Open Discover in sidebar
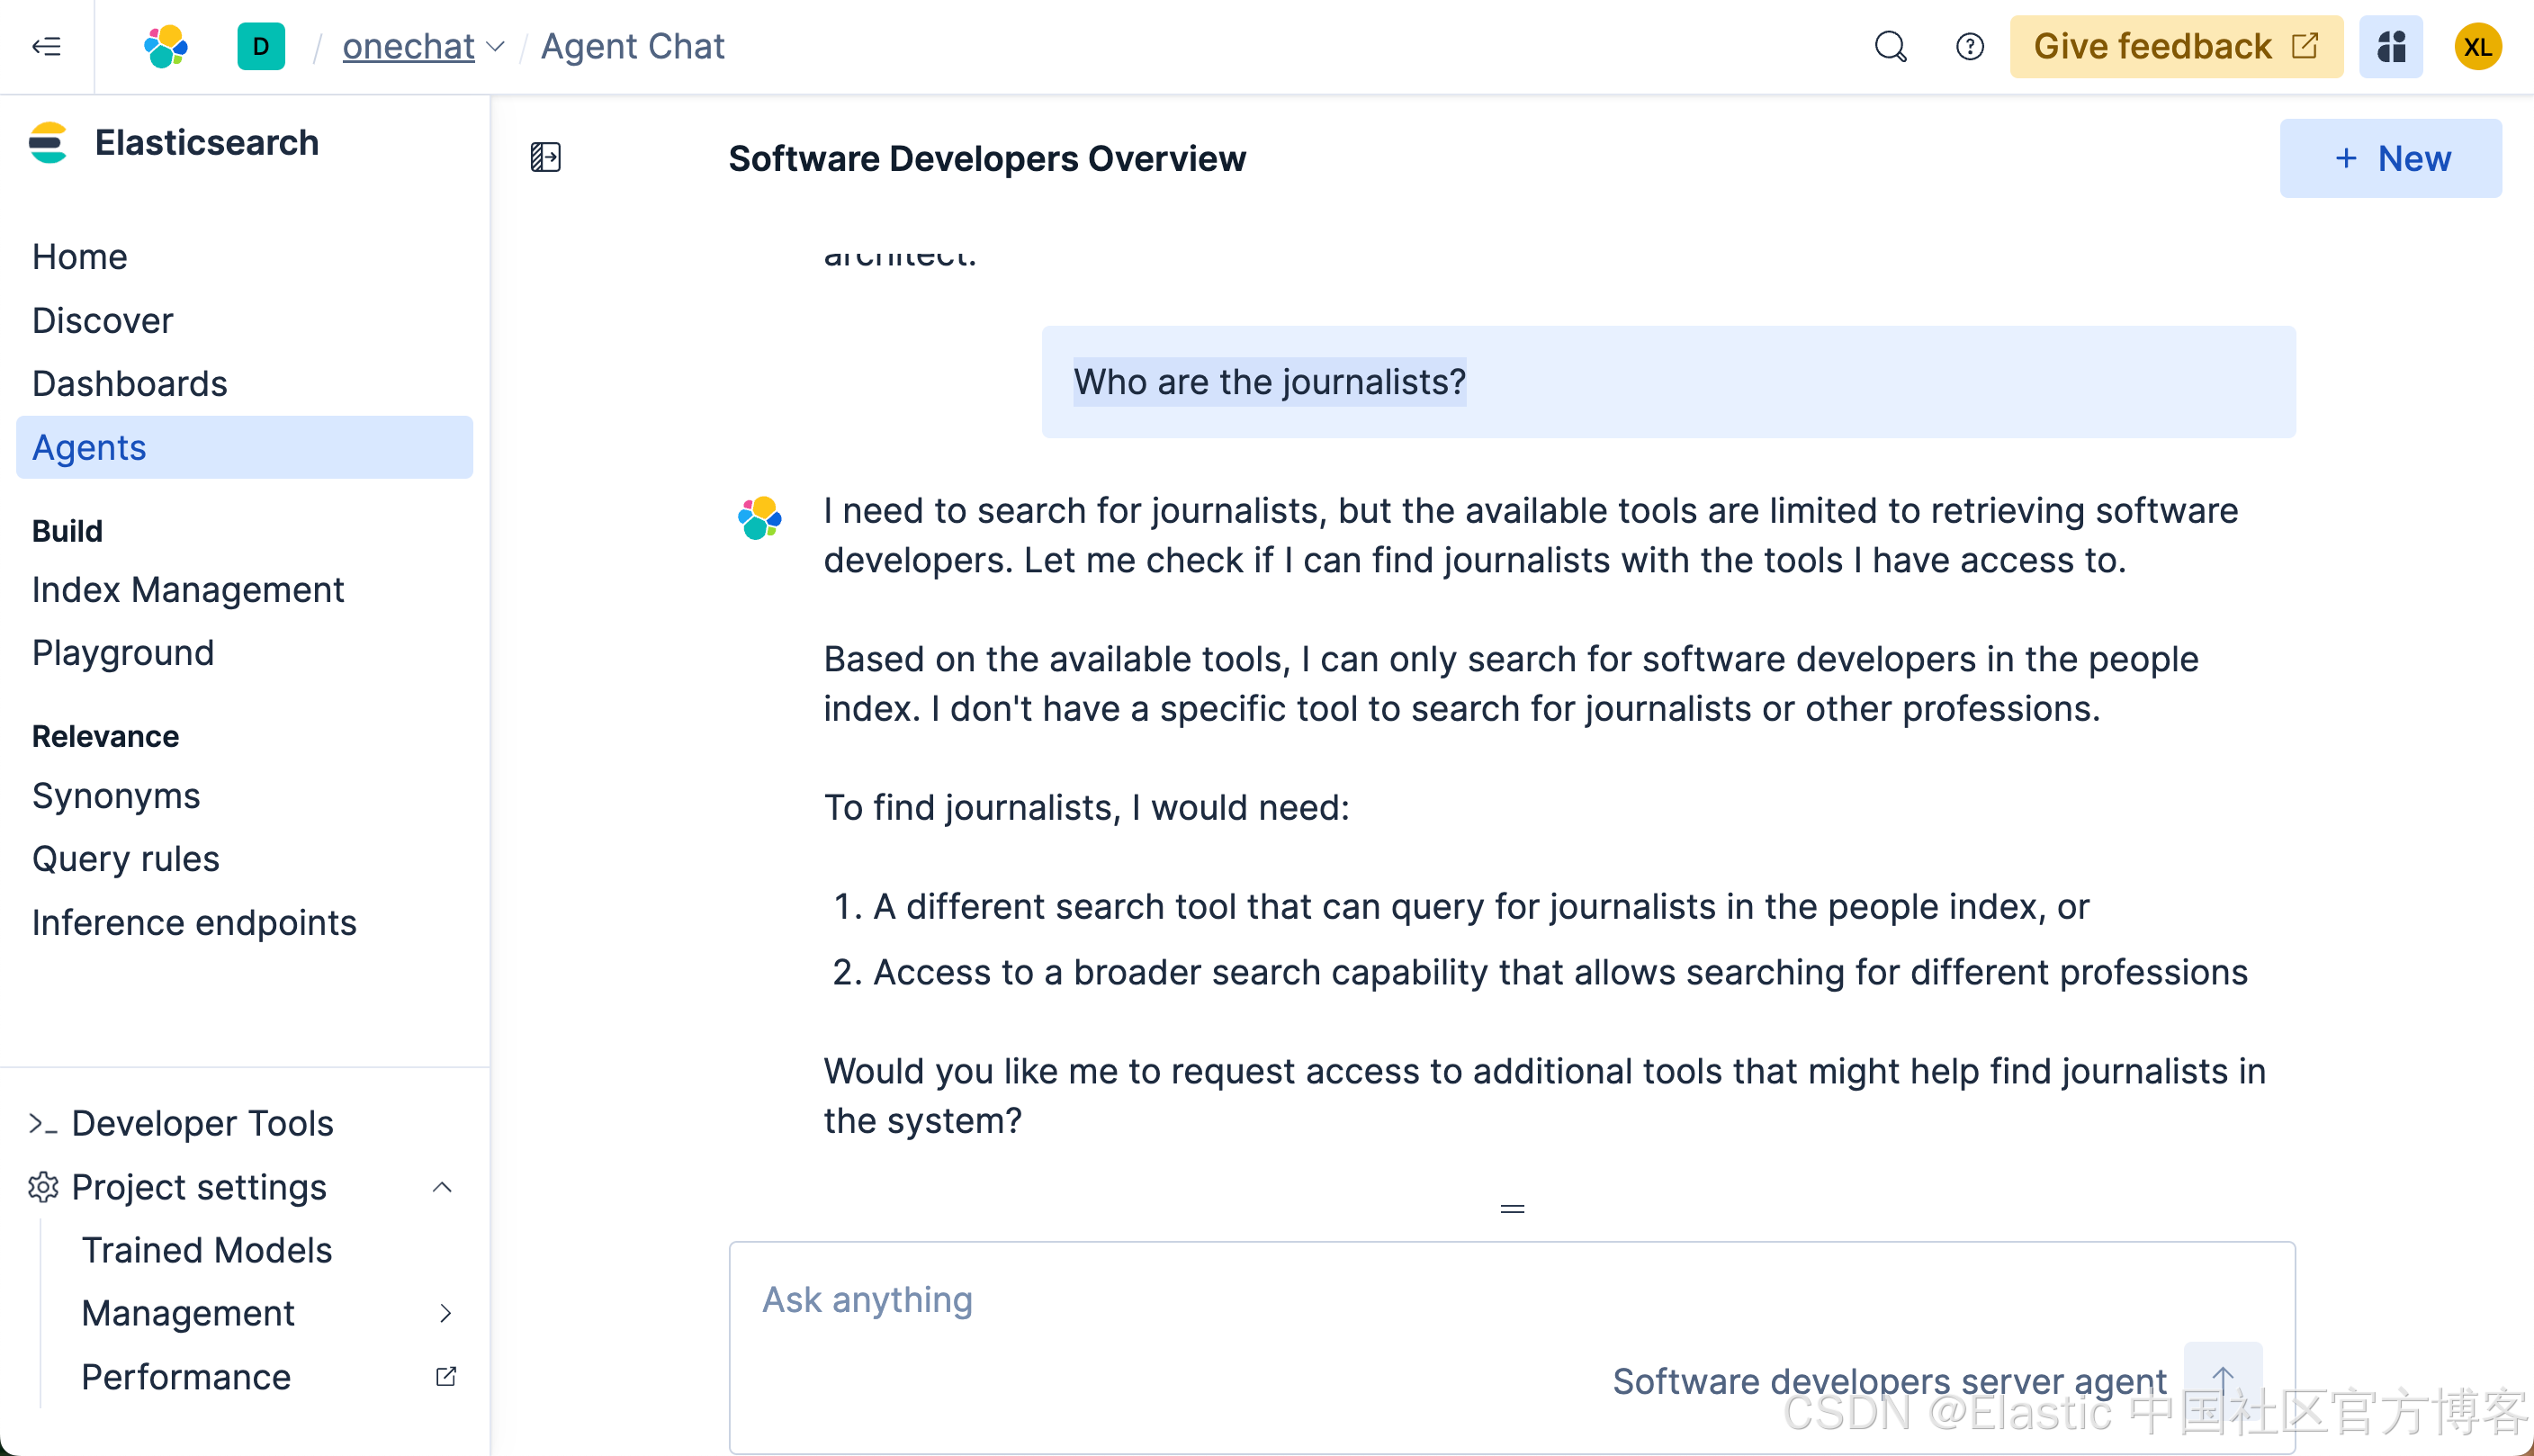Image resolution: width=2534 pixels, height=1456 pixels. [x=102, y=320]
